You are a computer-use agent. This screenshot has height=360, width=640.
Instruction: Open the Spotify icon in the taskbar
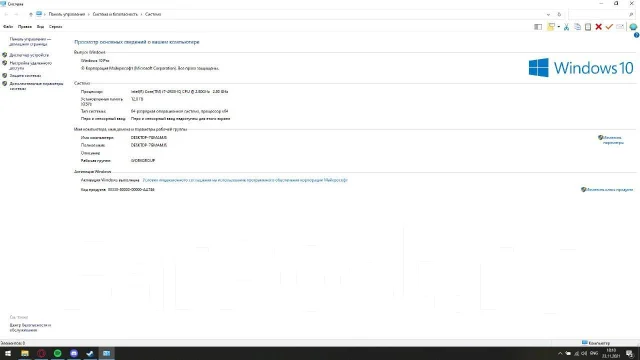click(58, 353)
